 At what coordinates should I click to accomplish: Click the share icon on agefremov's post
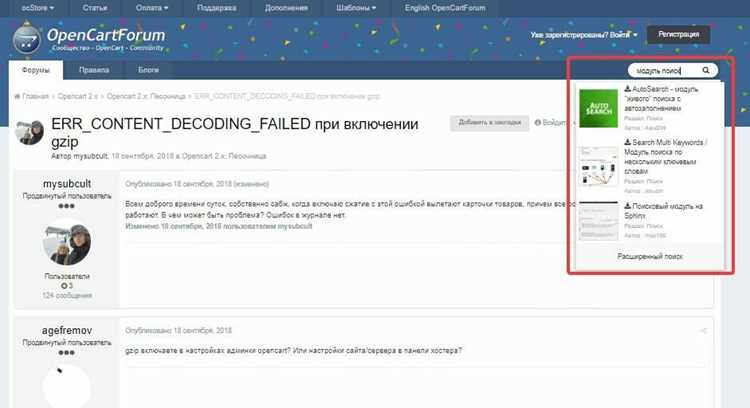704,331
